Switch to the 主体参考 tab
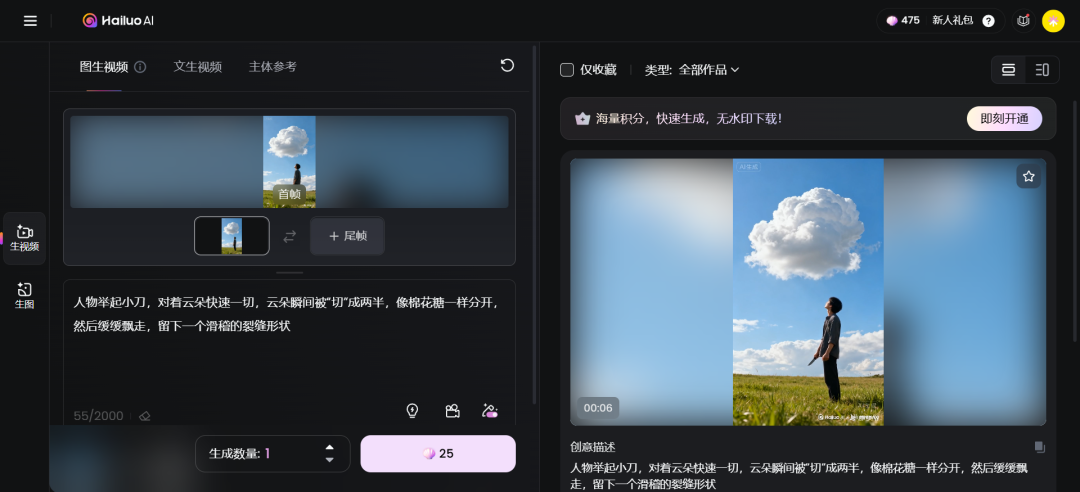The image size is (1080, 492). pyautogui.click(x=273, y=67)
